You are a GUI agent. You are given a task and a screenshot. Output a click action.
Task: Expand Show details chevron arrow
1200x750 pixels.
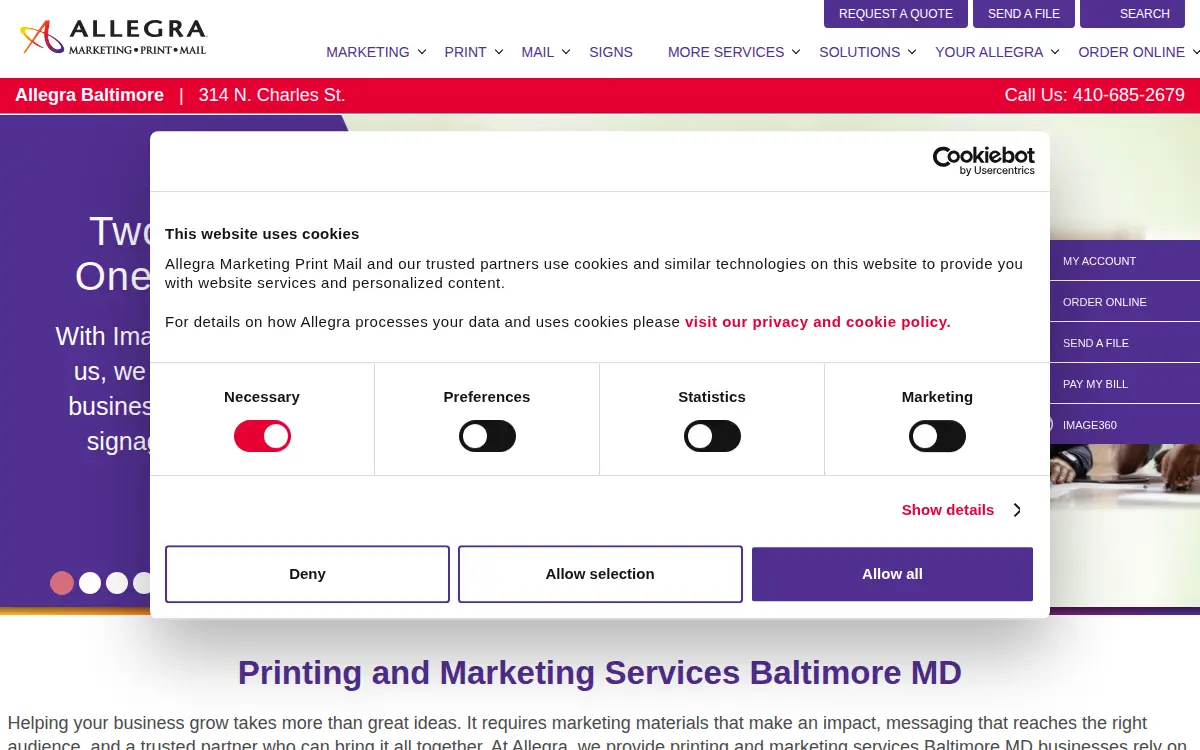[1017, 510]
